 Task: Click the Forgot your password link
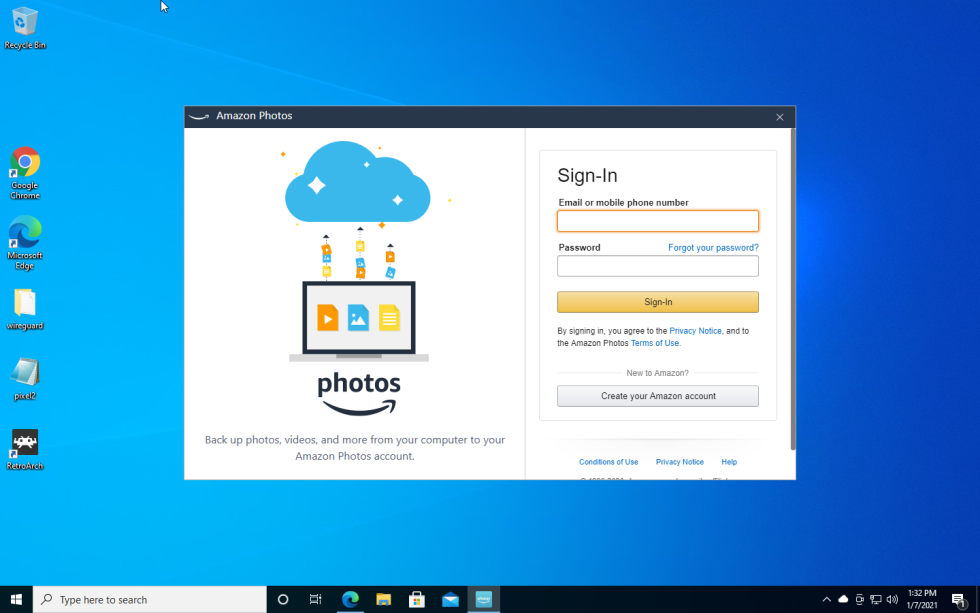pyautogui.click(x=713, y=247)
